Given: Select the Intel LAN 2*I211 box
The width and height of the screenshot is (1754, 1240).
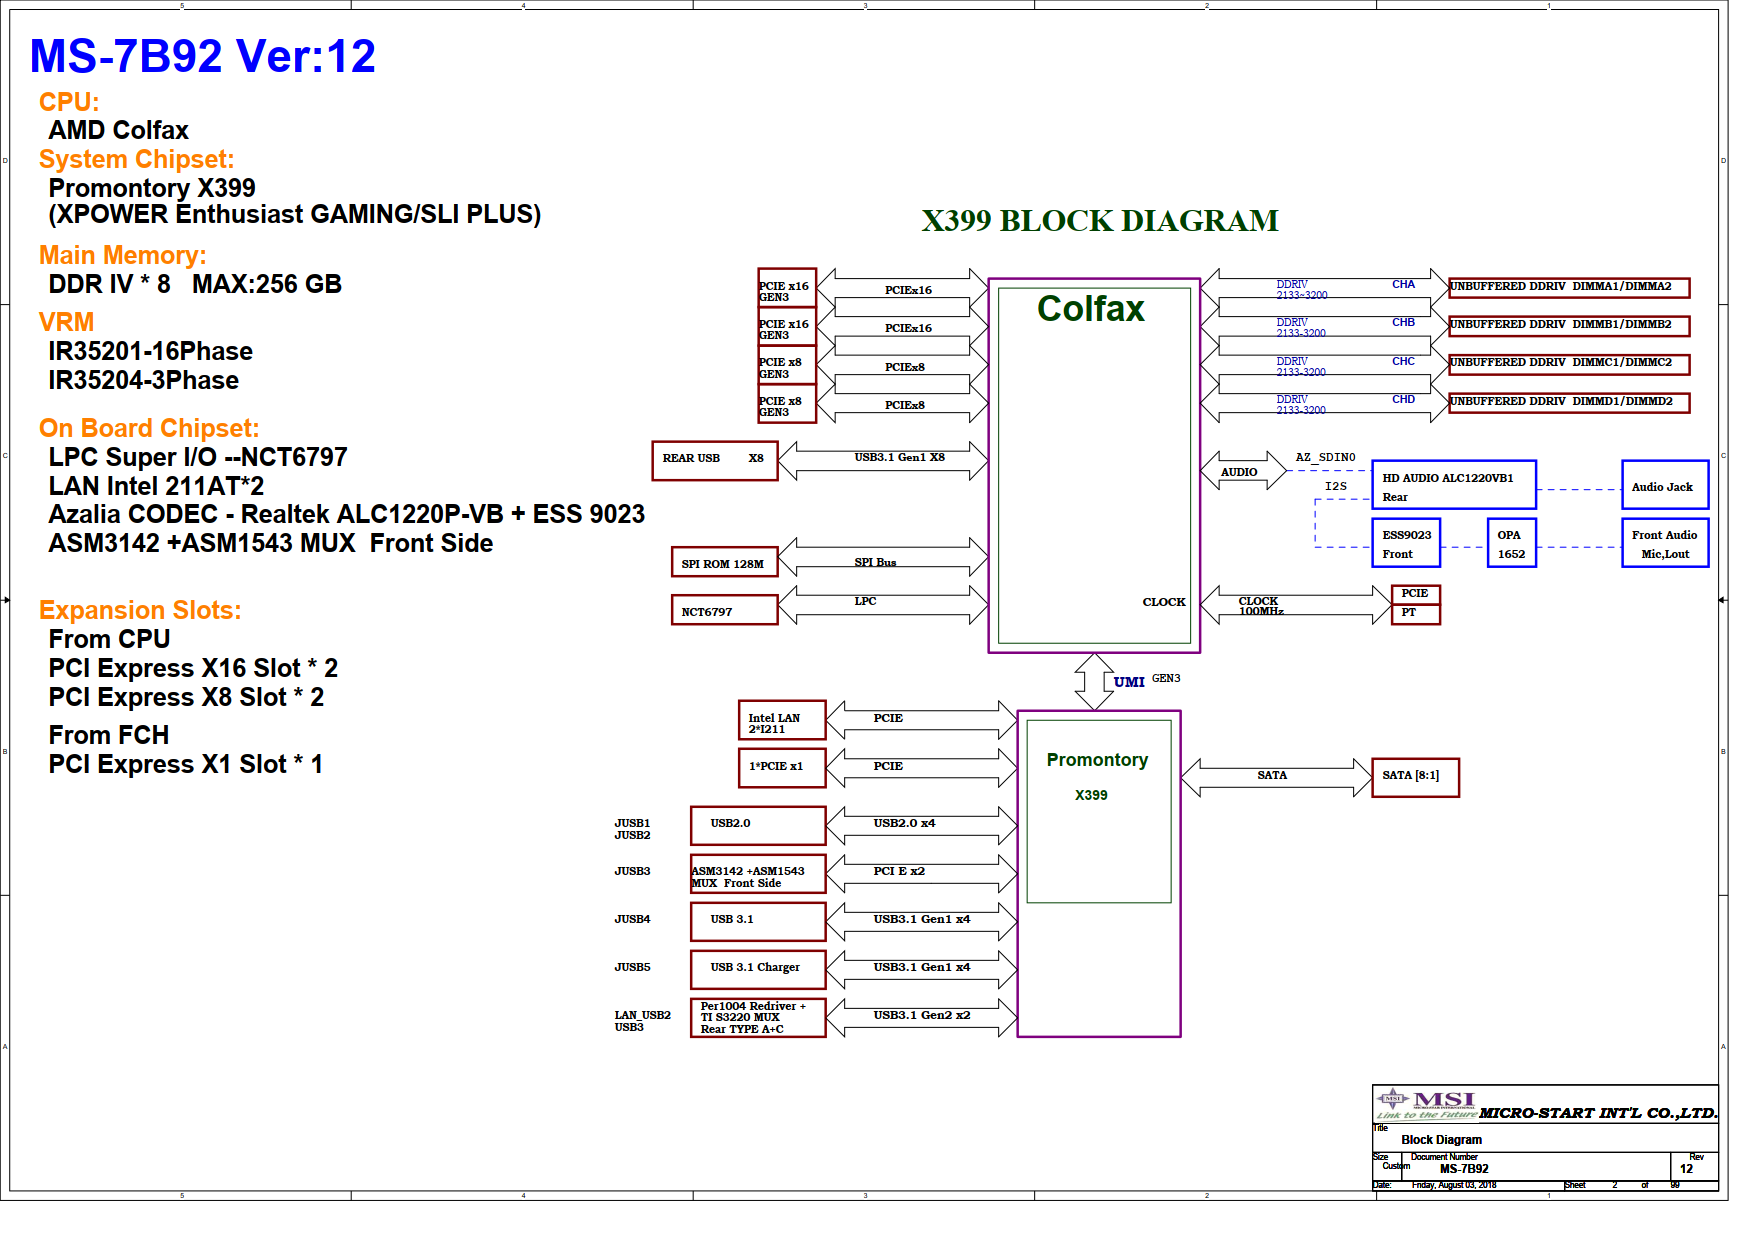Looking at the screenshot, I should point(782,720).
